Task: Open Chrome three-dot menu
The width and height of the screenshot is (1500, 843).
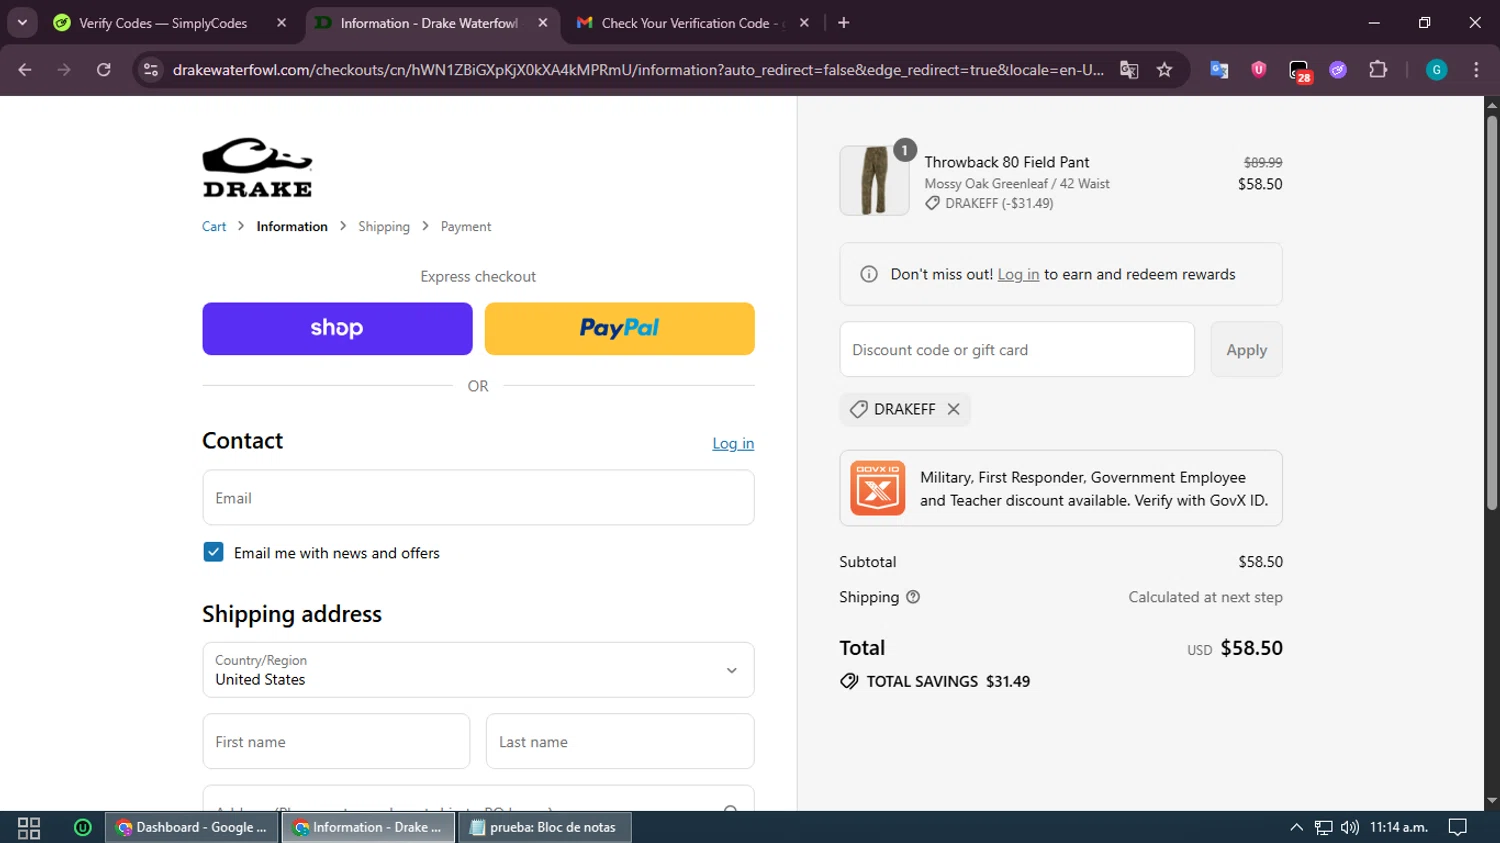Action: click(1476, 70)
